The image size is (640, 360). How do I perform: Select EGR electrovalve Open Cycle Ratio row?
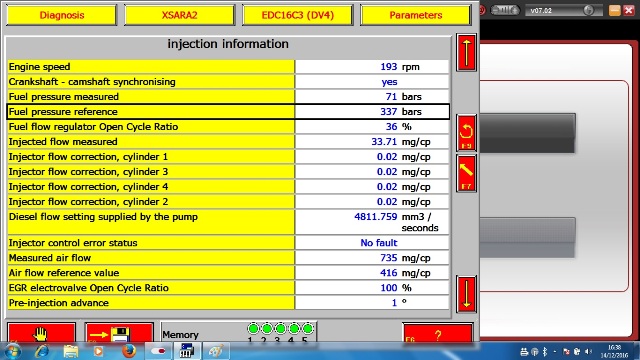229,288
